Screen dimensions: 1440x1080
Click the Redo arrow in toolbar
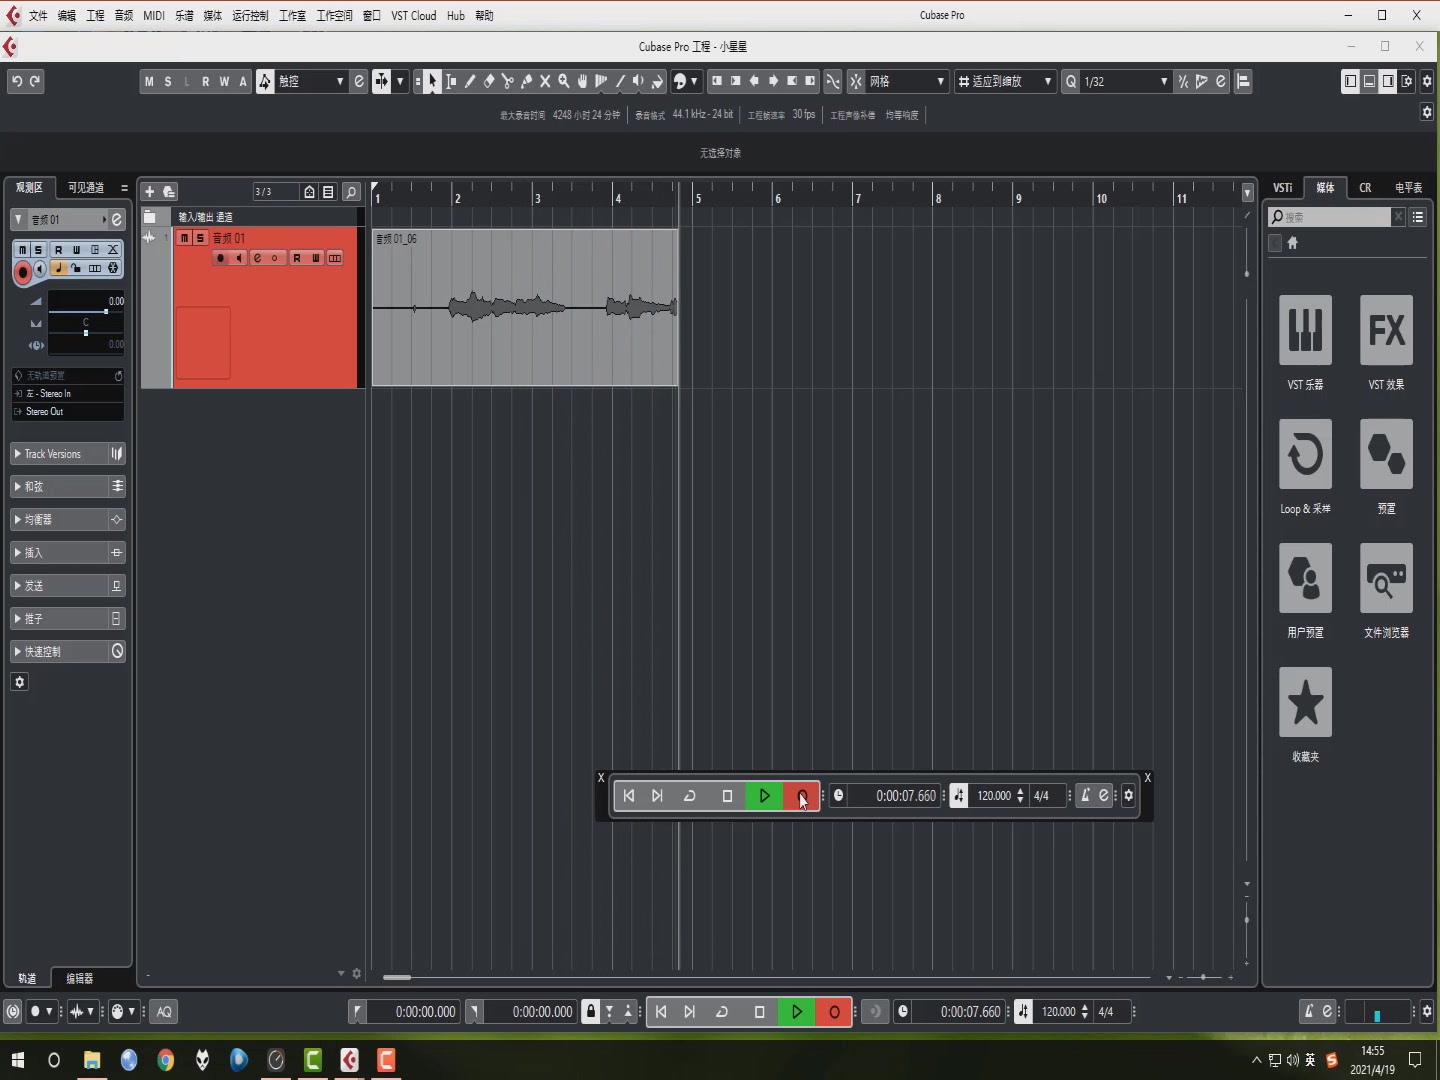35,81
